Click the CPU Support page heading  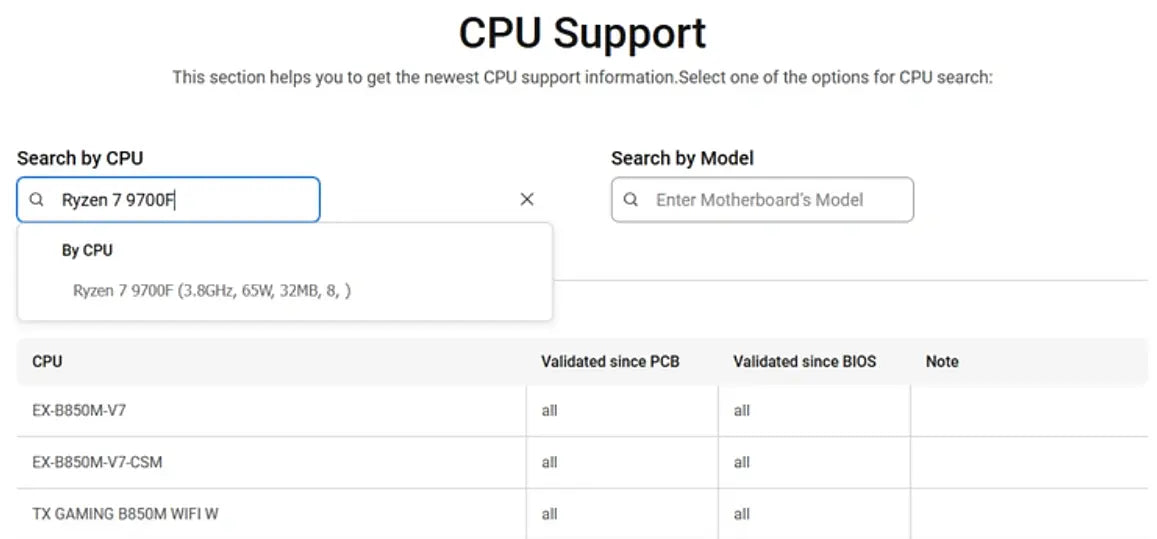point(582,33)
